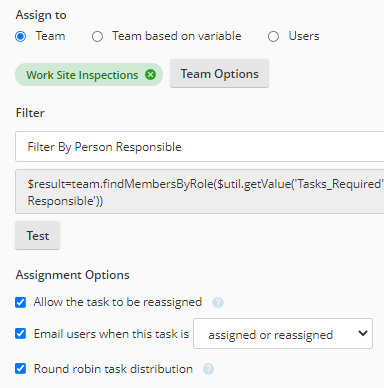This screenshot has width=384, height=388.
Task: Open help icon beside Round robin distribution
Action: point(208,369)
